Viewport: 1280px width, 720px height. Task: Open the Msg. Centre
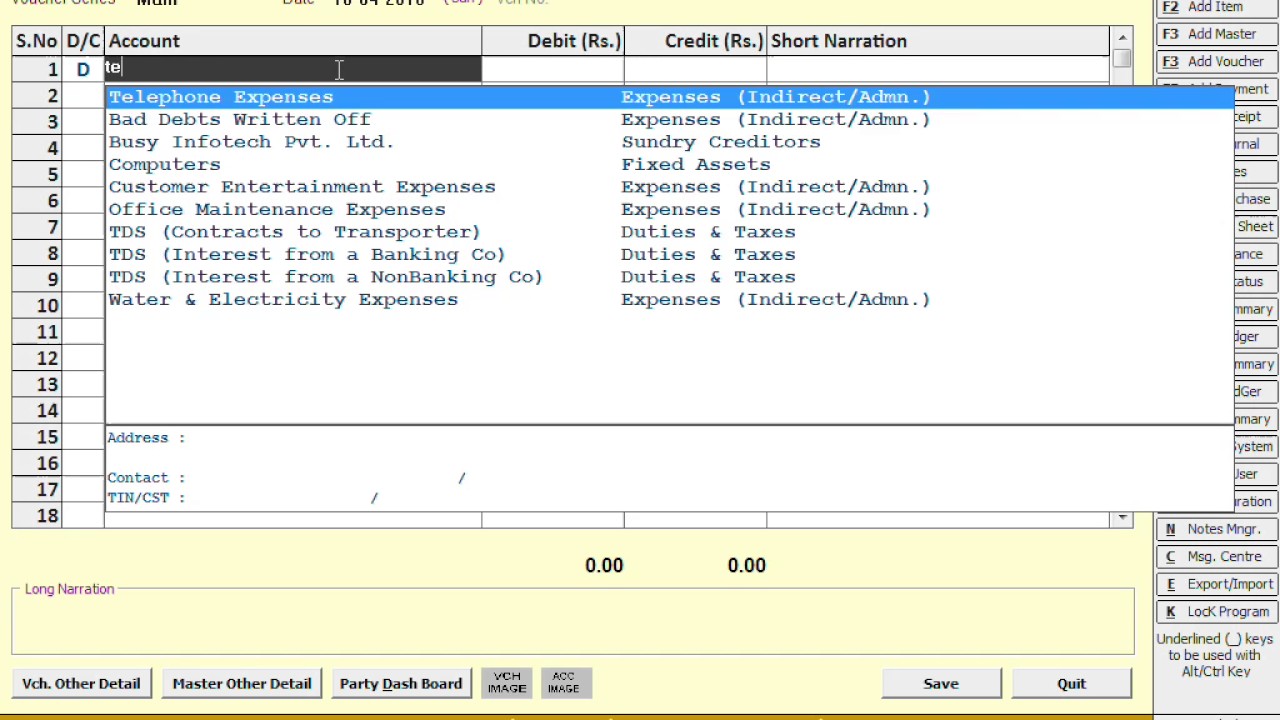tap(1216, 557)
